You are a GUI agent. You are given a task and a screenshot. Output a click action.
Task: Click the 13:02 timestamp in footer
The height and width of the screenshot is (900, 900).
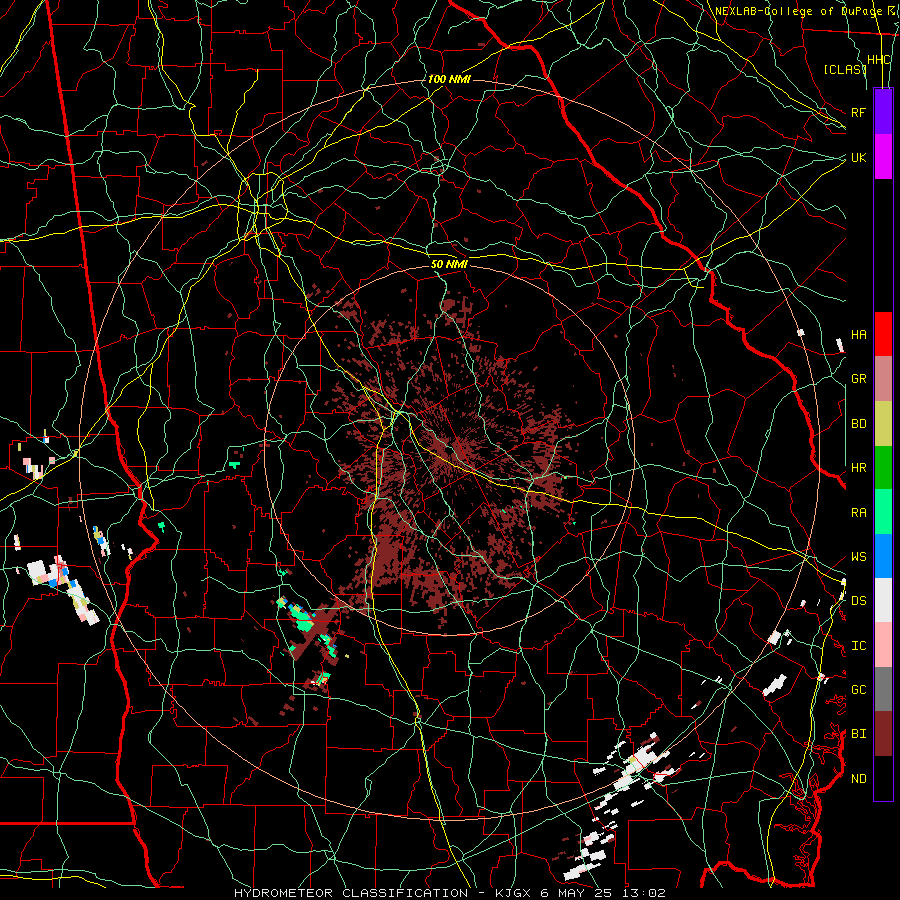pos(642,893)
